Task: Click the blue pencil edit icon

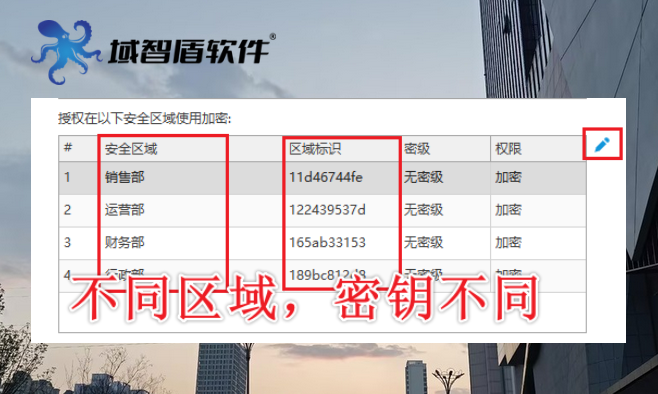Action: (602, 144)
